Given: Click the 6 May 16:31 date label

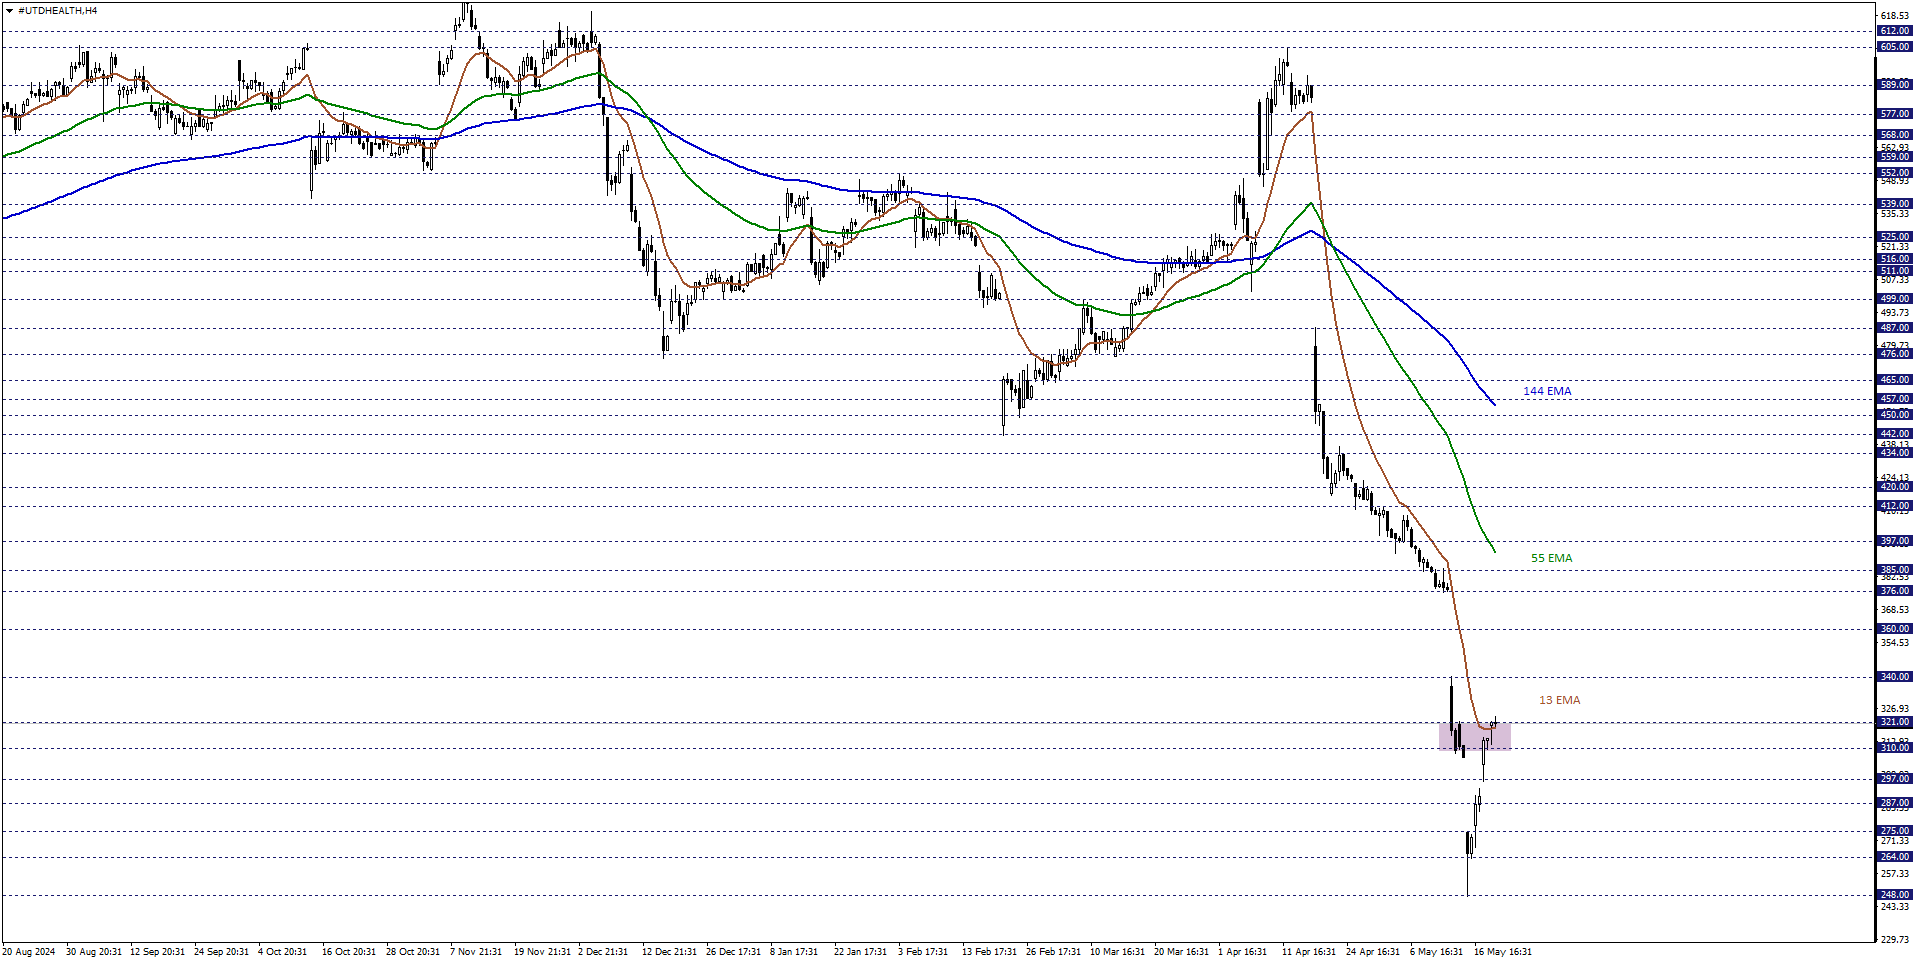Looking at the screenshot, I should [x=1436, y=952].
